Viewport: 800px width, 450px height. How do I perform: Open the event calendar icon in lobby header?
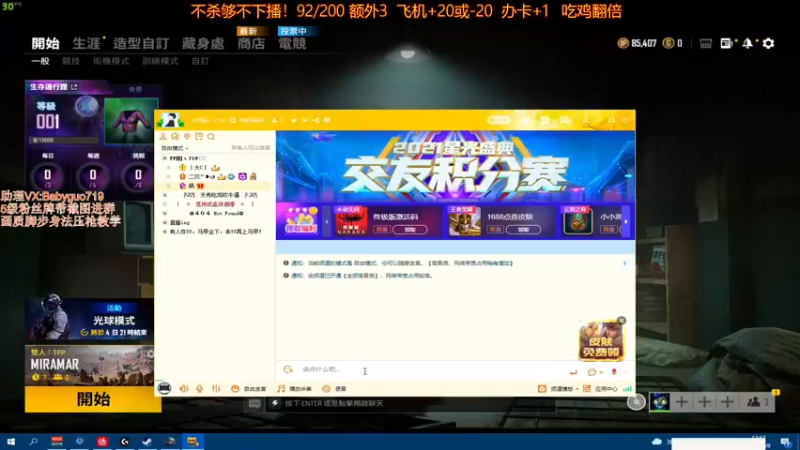(x=706, y=44)
